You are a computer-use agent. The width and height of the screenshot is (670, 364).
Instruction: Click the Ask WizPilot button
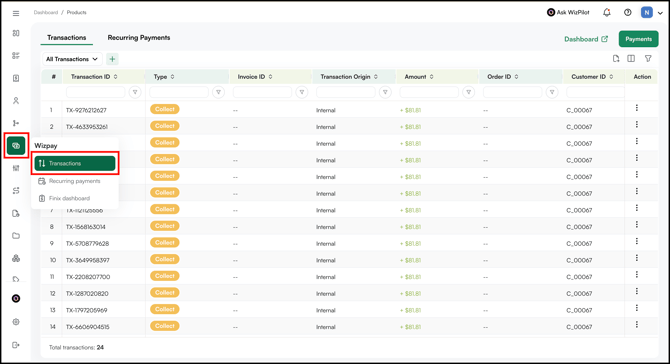click(568, 12)
